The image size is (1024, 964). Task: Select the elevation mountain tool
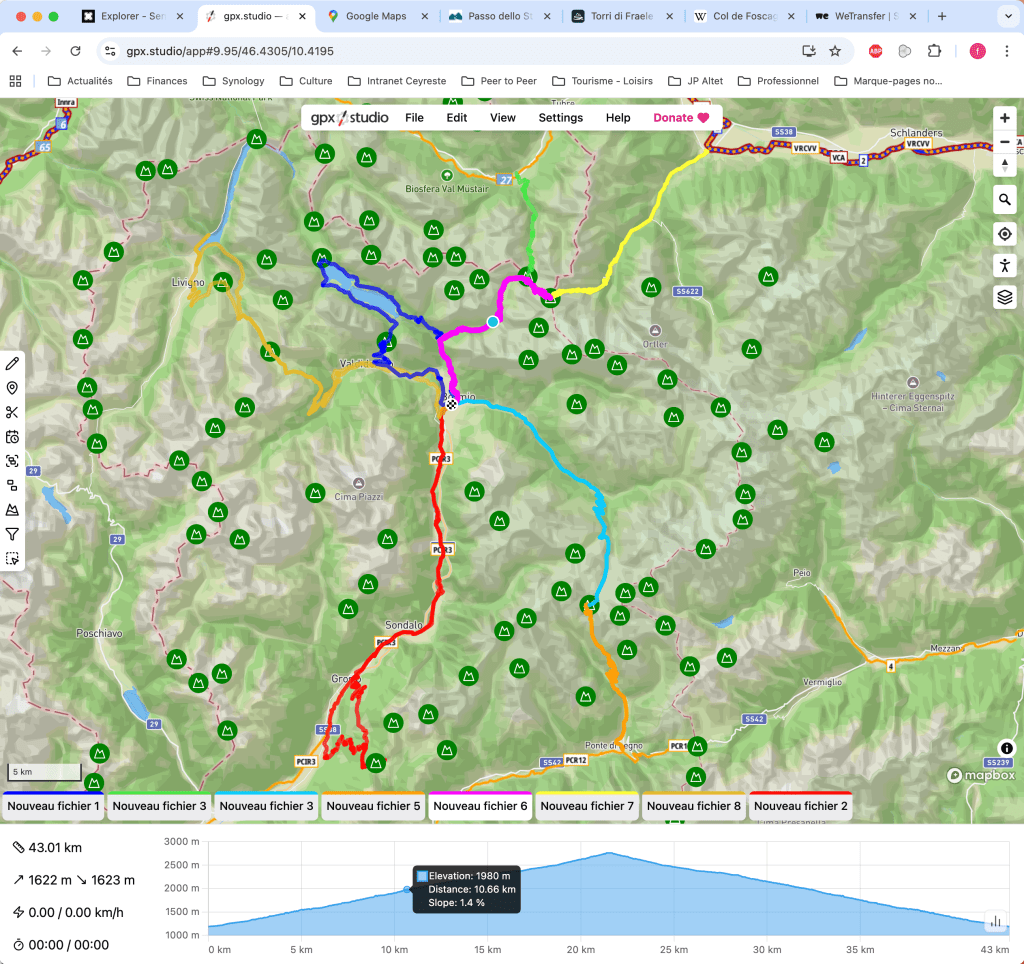pos(13,510)
